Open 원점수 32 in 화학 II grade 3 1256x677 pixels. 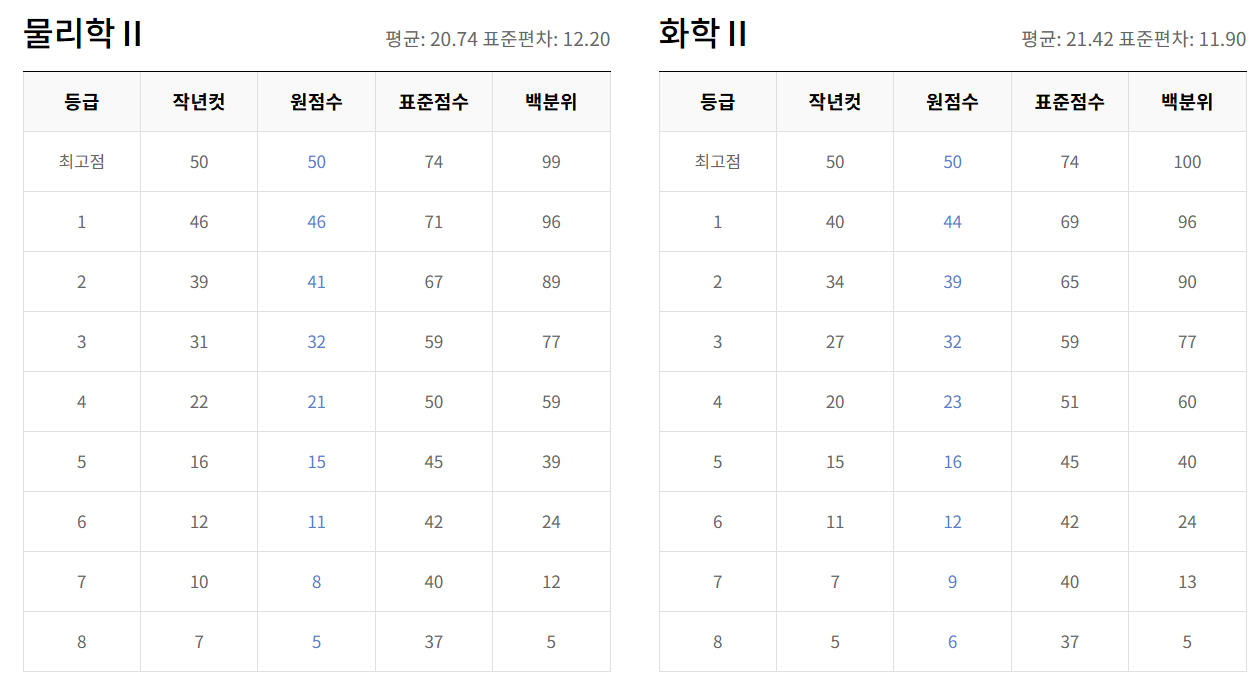tap(952, 342)
